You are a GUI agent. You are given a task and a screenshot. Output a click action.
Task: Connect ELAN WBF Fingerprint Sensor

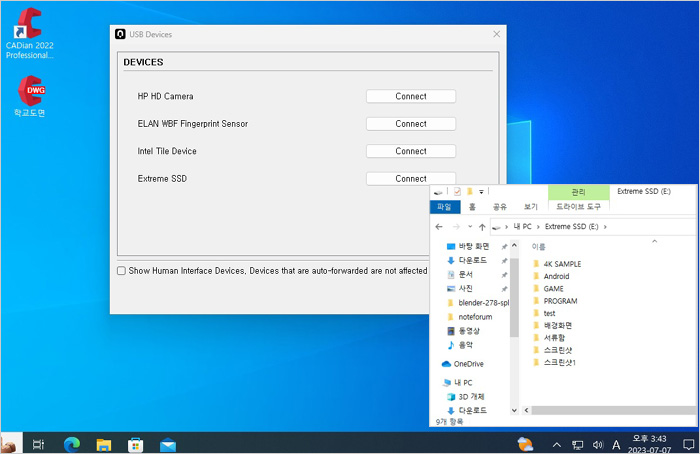(x=411, y=124)
